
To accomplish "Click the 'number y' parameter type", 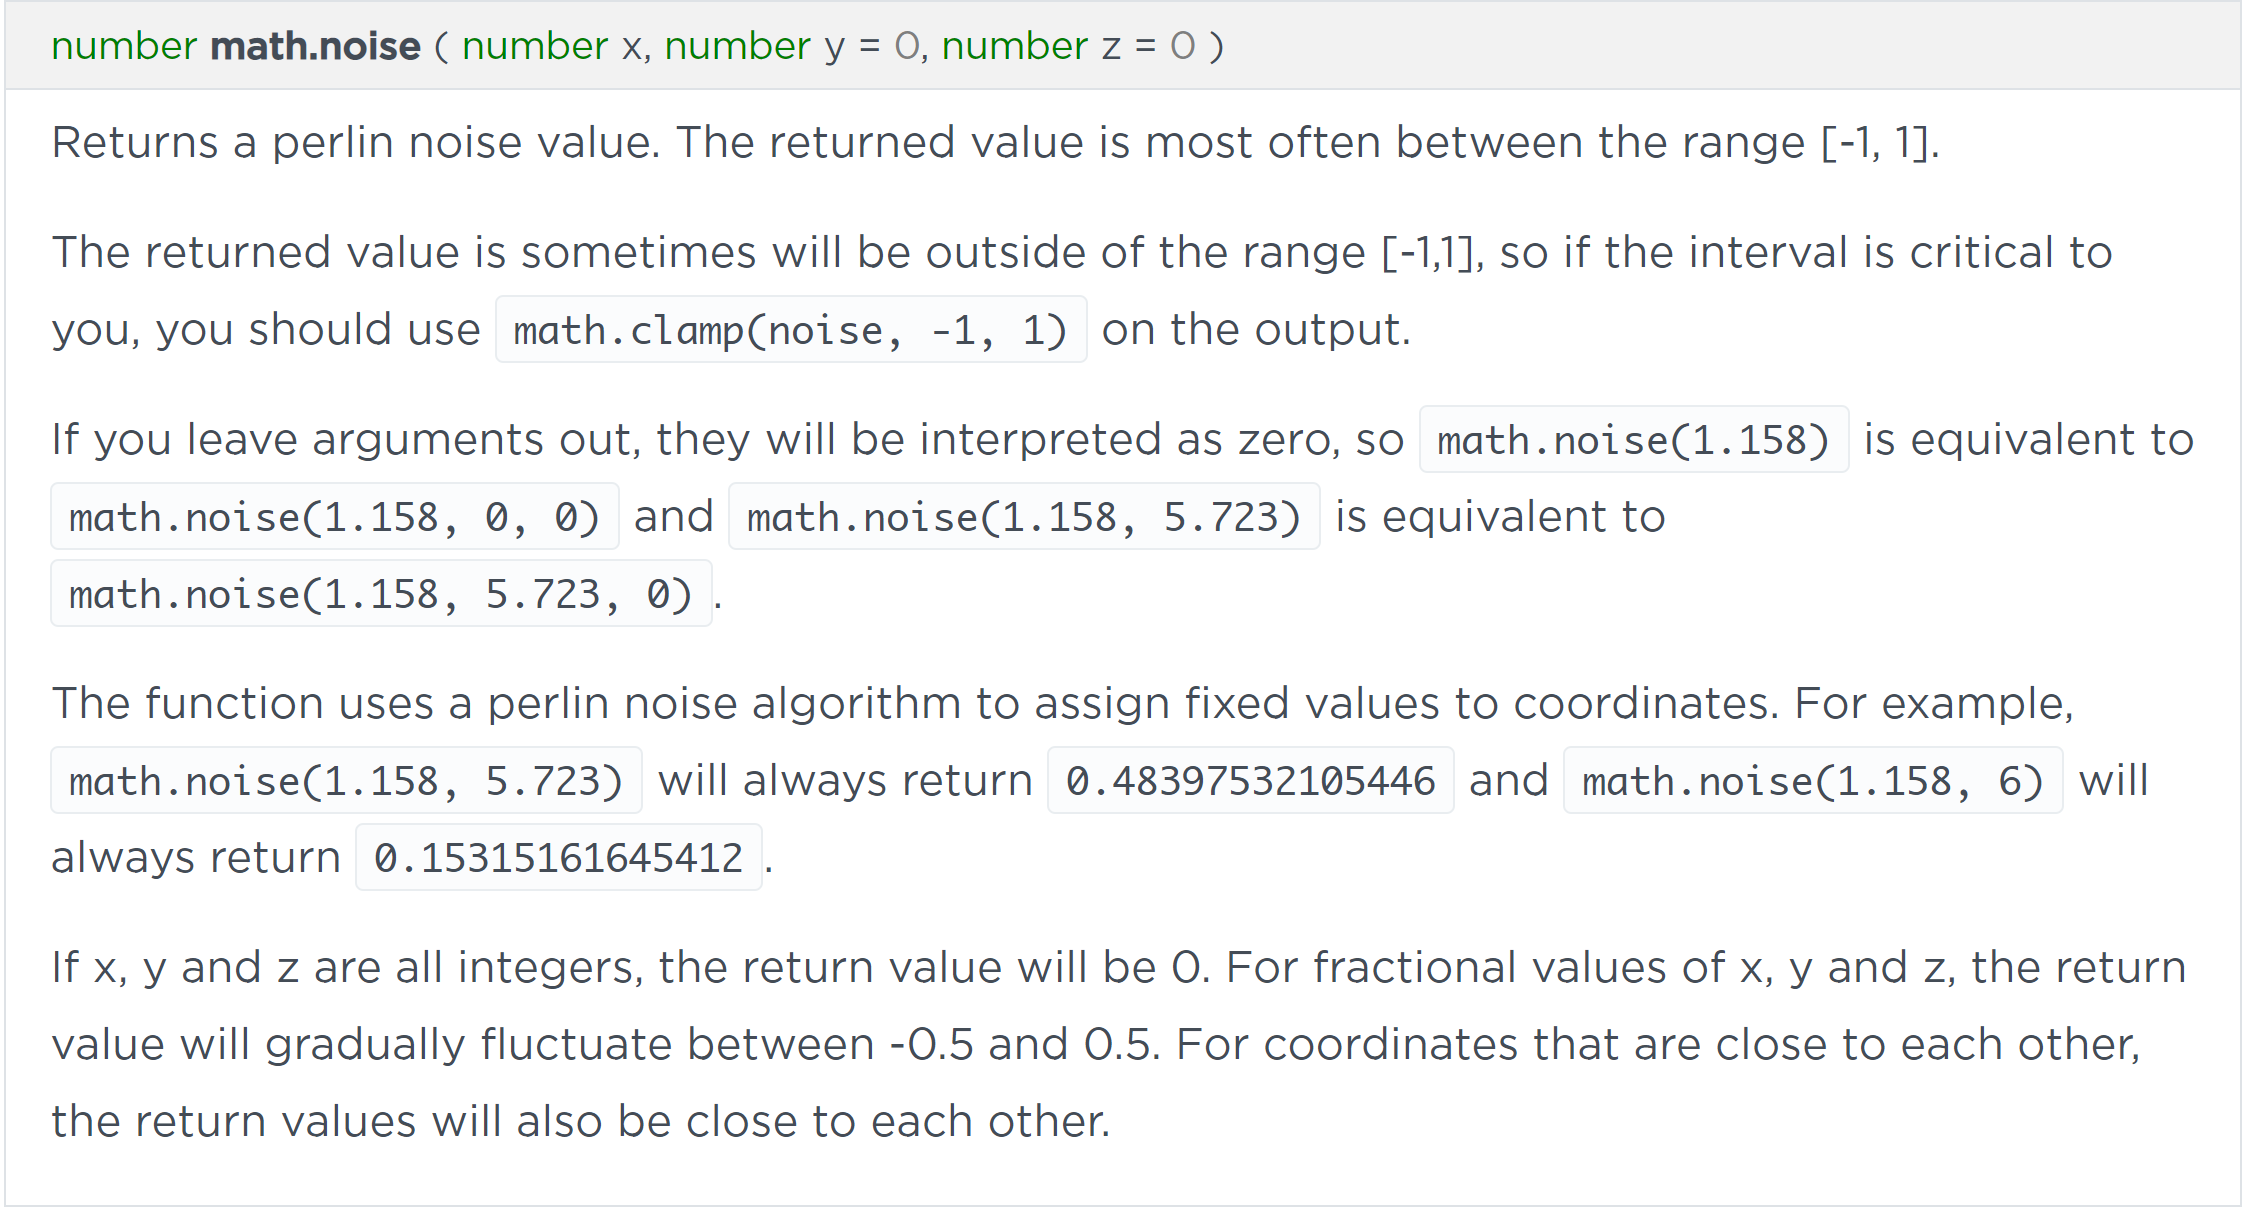I will pyautogui.click(x=737, y=46).
